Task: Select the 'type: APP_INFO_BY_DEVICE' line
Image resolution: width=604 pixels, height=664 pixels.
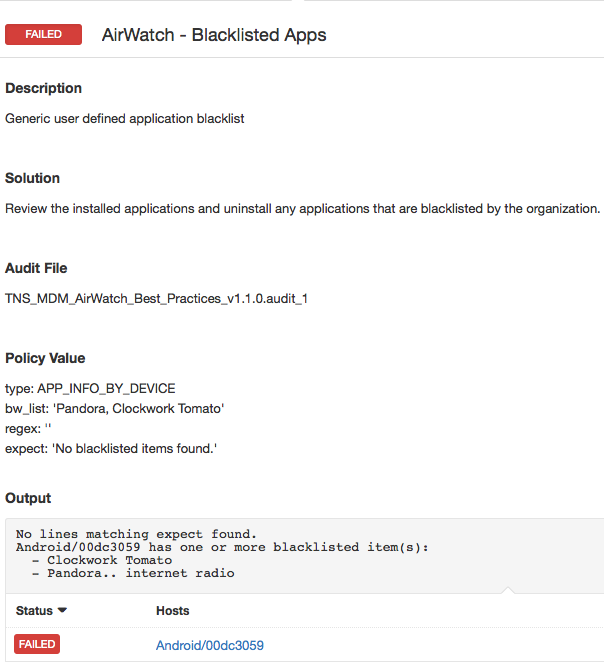Action: tap(90, 388)
